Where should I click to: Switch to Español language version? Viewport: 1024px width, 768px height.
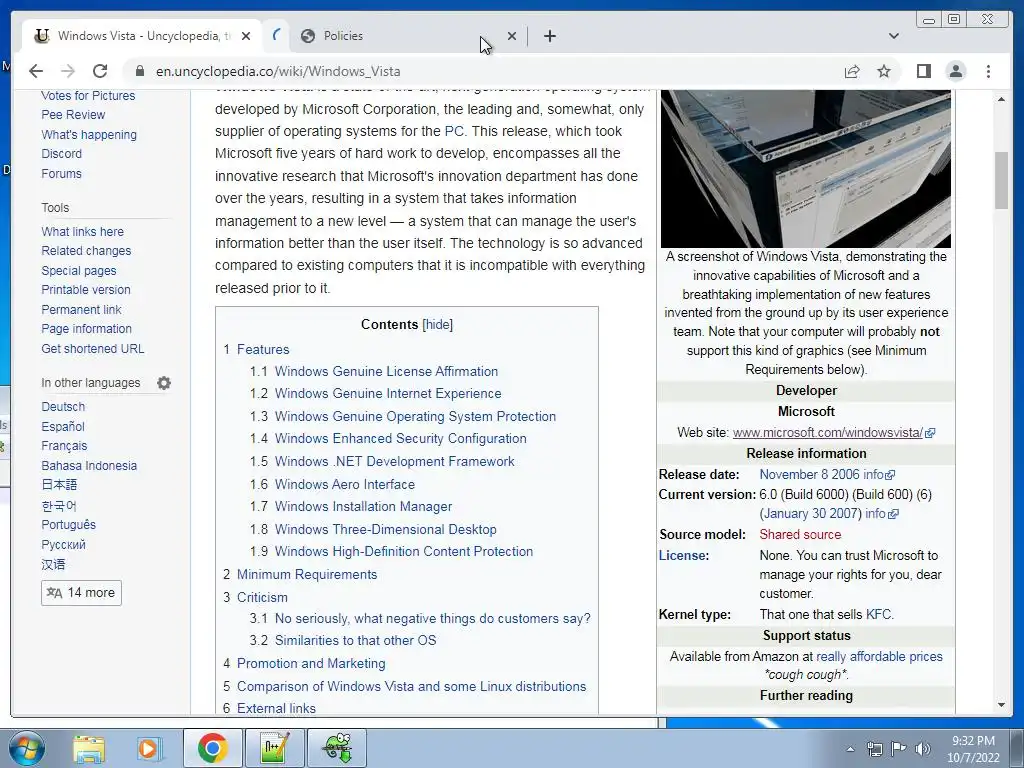click(63, 426)
